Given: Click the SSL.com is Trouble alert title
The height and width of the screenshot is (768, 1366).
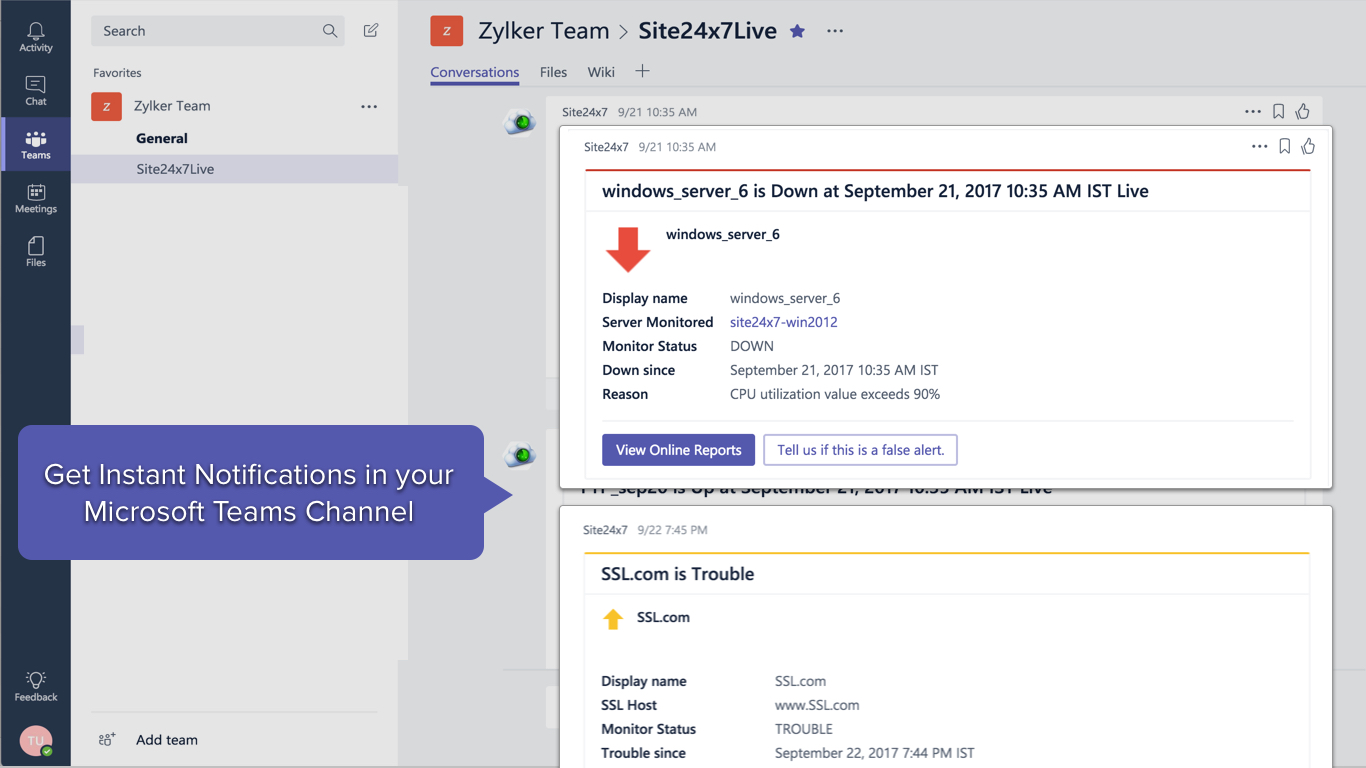Looking at the screenshot, I should tap(677, 574).
